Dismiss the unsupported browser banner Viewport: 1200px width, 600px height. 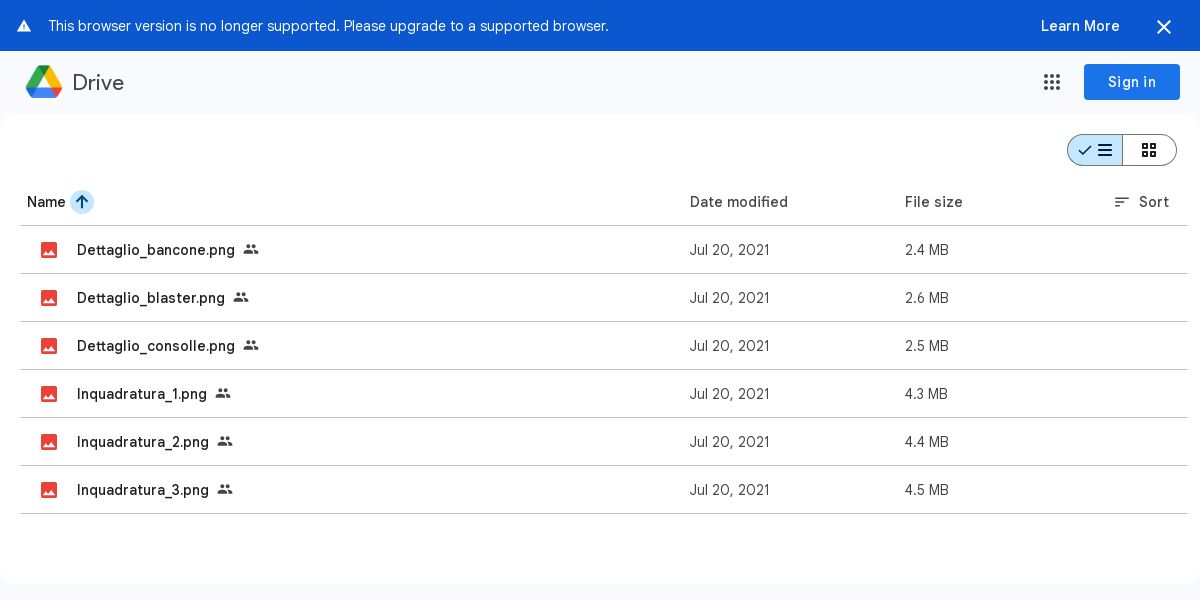tap(1163, 27)
